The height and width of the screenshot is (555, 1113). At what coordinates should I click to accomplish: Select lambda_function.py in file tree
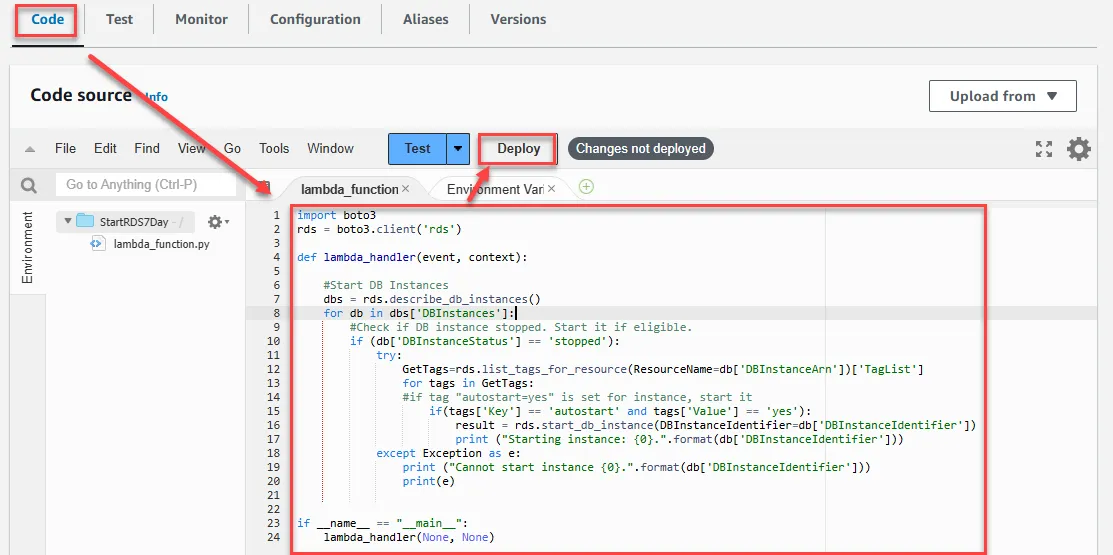(x=162, y=243)
